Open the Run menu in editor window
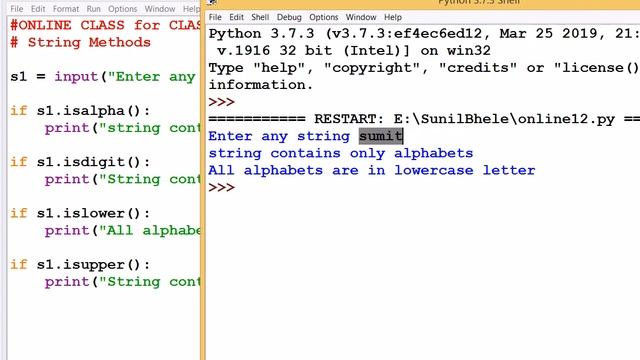This screenshot has width=640, height=360. tap(93, 9)
